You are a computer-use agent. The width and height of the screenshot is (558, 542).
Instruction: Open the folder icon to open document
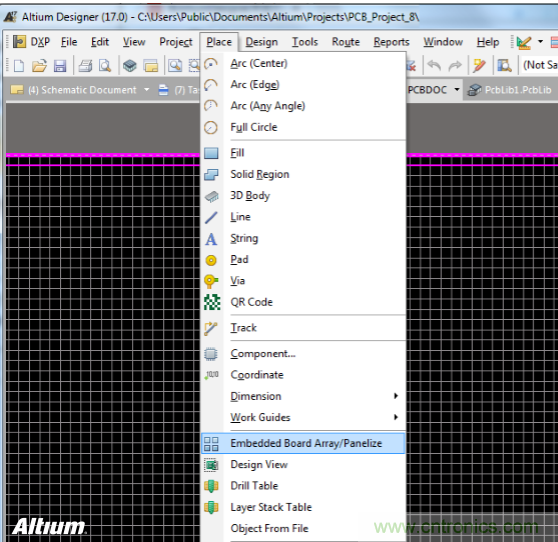(39, 65)
